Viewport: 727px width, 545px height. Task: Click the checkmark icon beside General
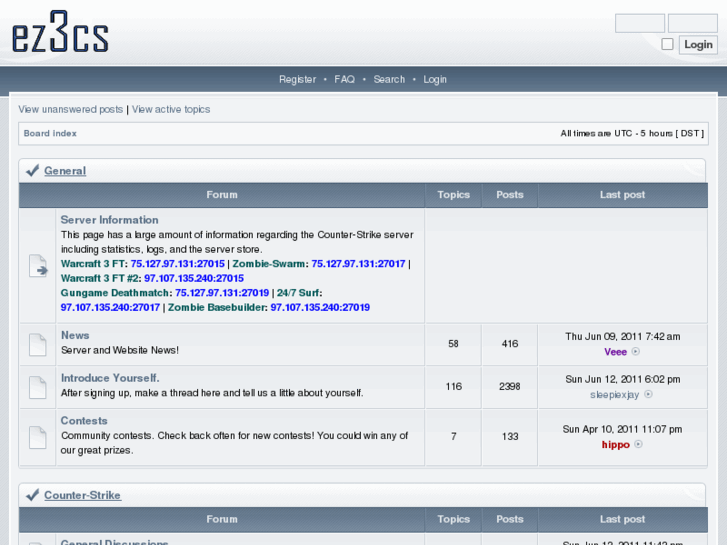tap(32, 170)
